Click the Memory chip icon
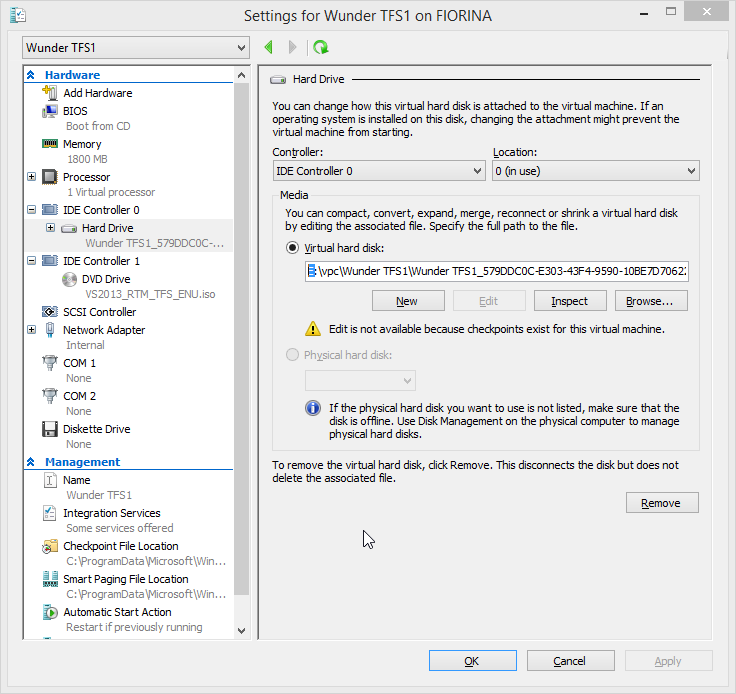 (x=50, y=144)
